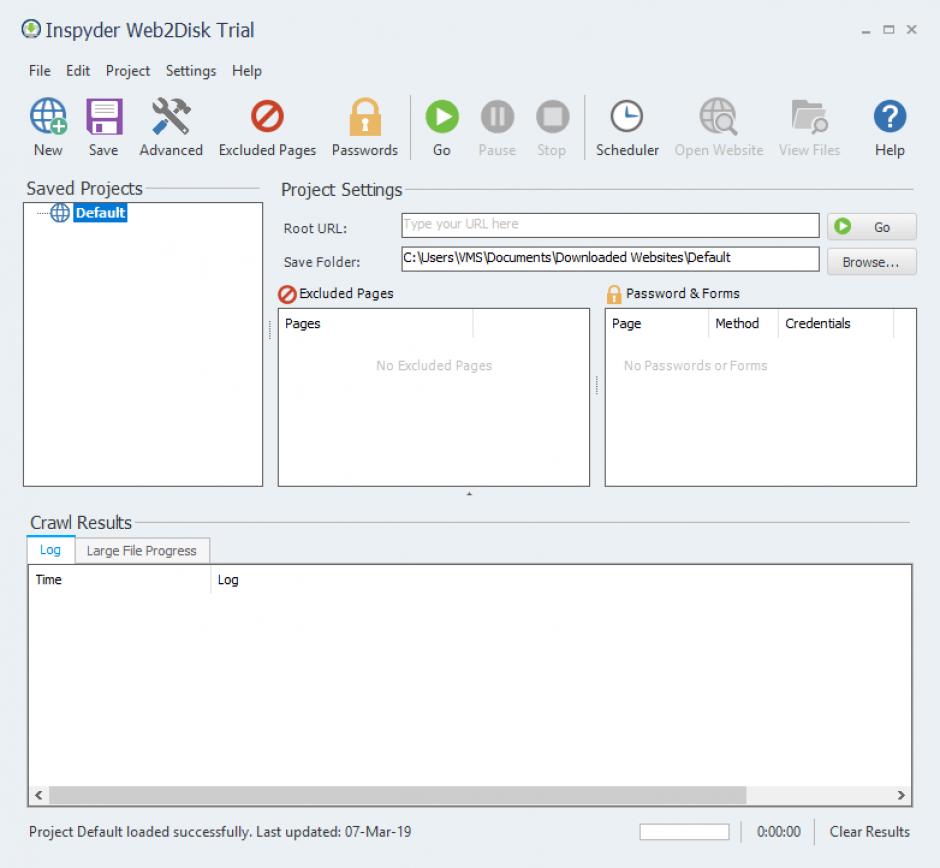
Task: Click the splitter grip left of Excluded Pages list
Action: (270, 330)
